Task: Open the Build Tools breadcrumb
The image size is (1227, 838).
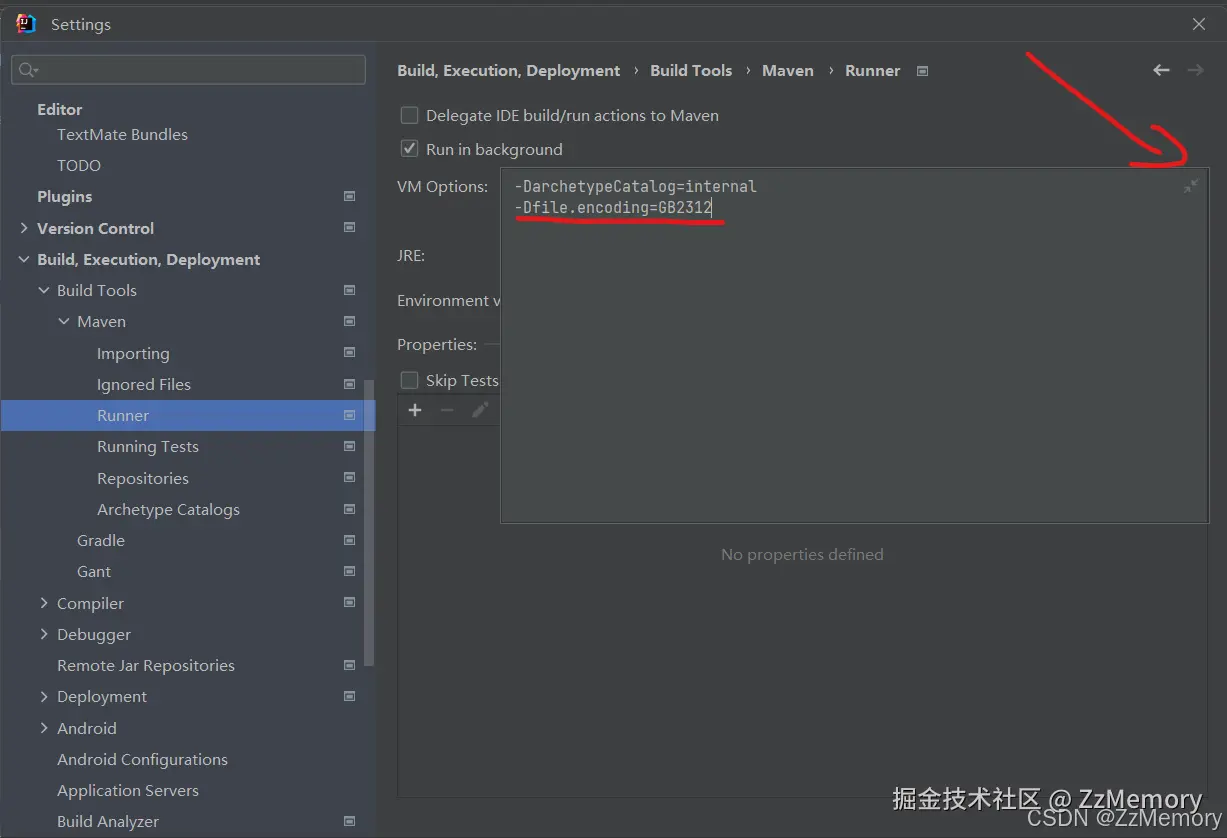Action: pos(691,70)
